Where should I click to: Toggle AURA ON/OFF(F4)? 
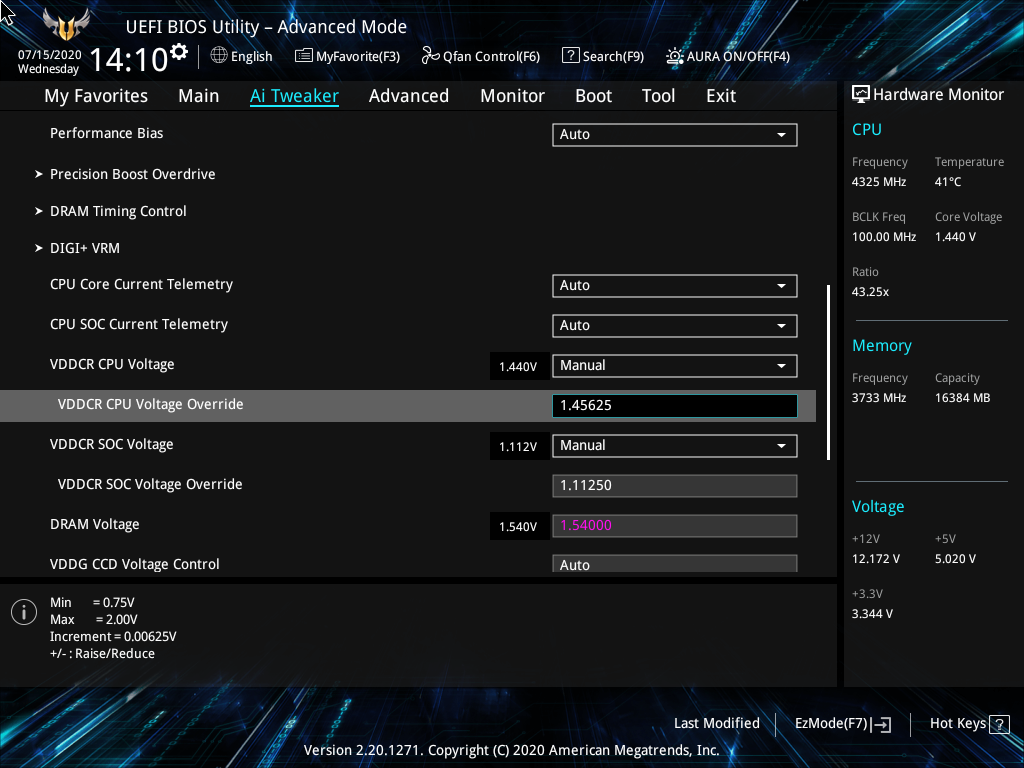click(728, 56)
